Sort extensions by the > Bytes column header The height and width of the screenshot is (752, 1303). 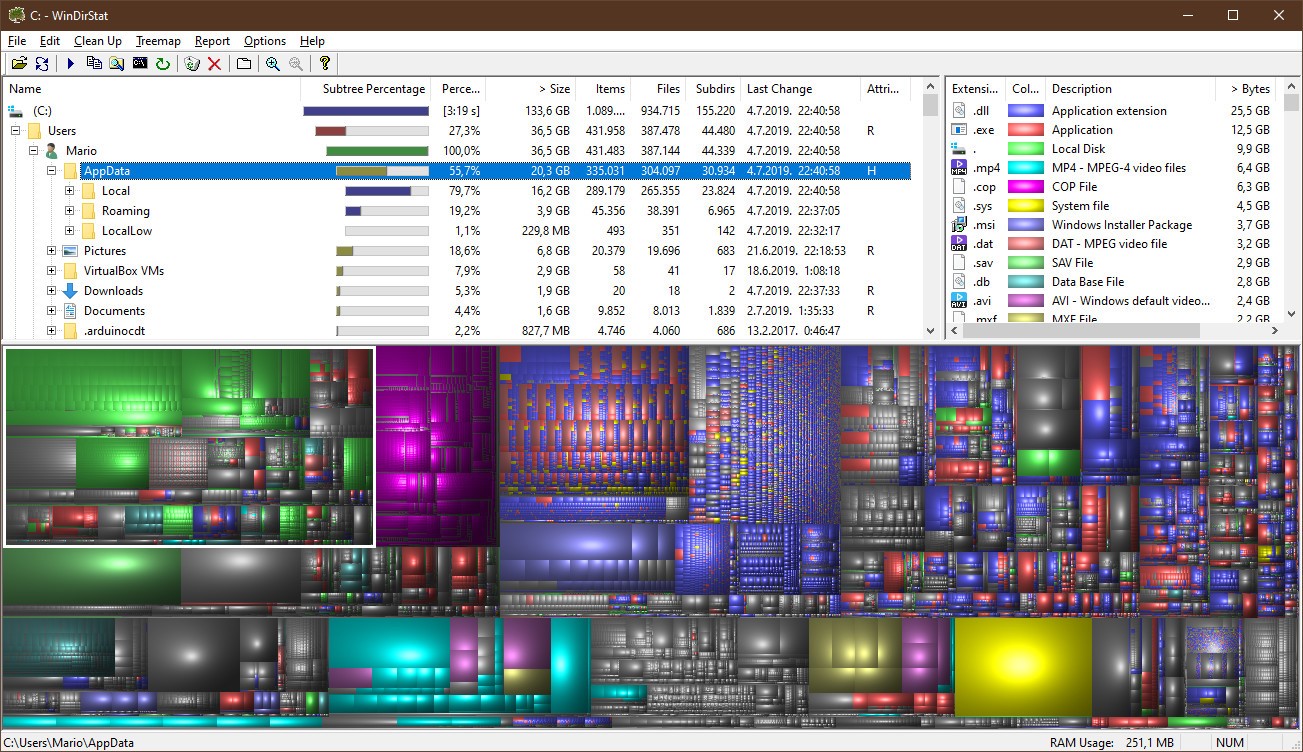(x=1246, y=89)
